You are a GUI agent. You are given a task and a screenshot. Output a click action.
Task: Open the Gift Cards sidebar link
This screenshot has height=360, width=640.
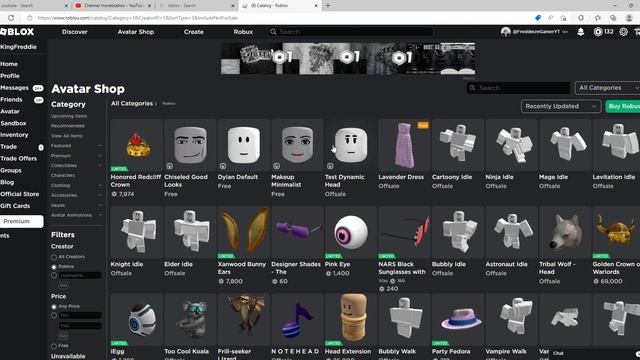click(15, 206)
